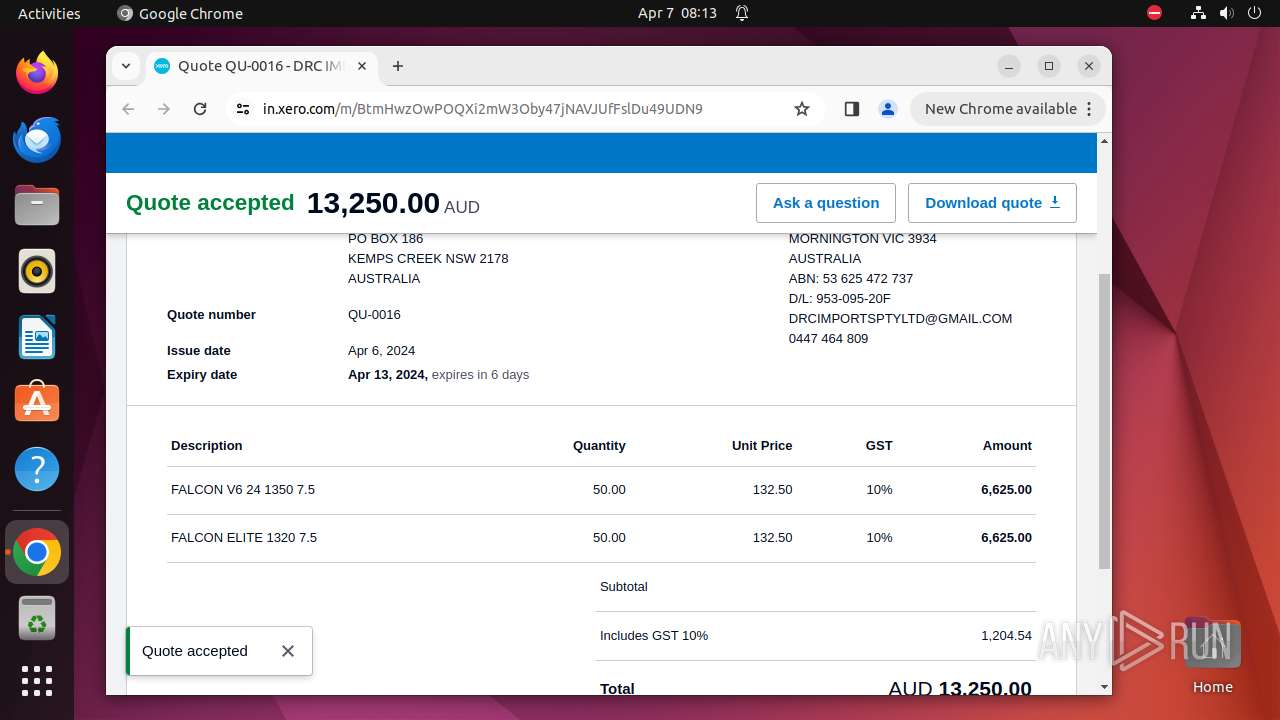The height and width of the screenshot is (720, 1280).
Task: Open Ubuntu Software store icon
Action: (x=37, y=403)
